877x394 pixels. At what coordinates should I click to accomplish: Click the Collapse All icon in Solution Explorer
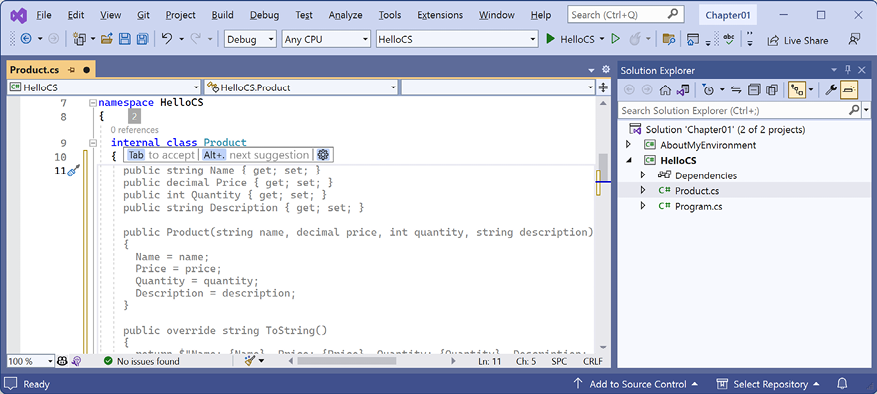pos(755,90)
